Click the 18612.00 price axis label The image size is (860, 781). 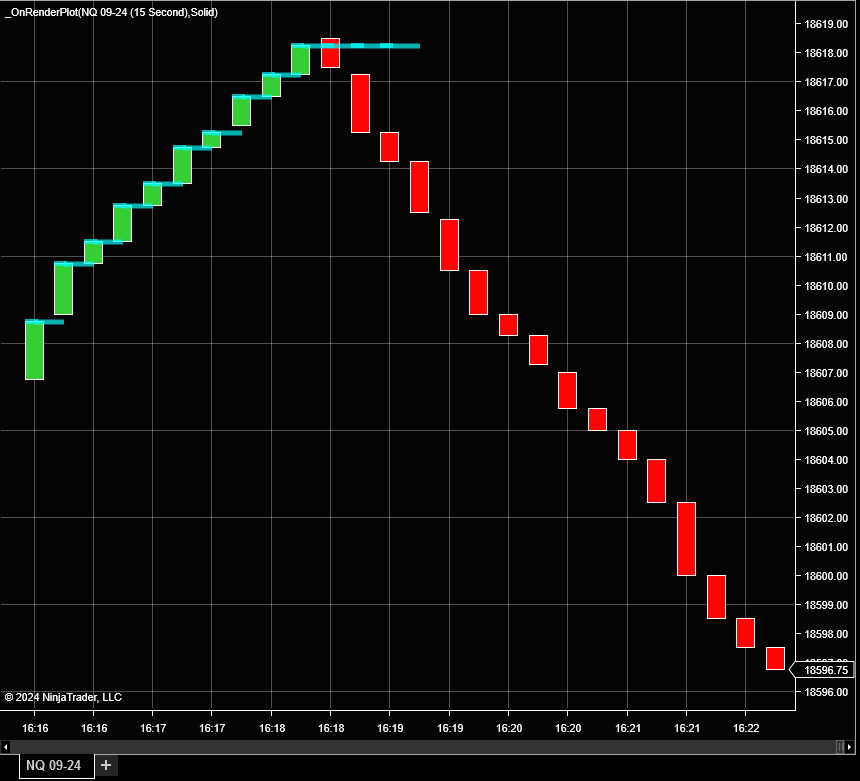click(826, 228)
